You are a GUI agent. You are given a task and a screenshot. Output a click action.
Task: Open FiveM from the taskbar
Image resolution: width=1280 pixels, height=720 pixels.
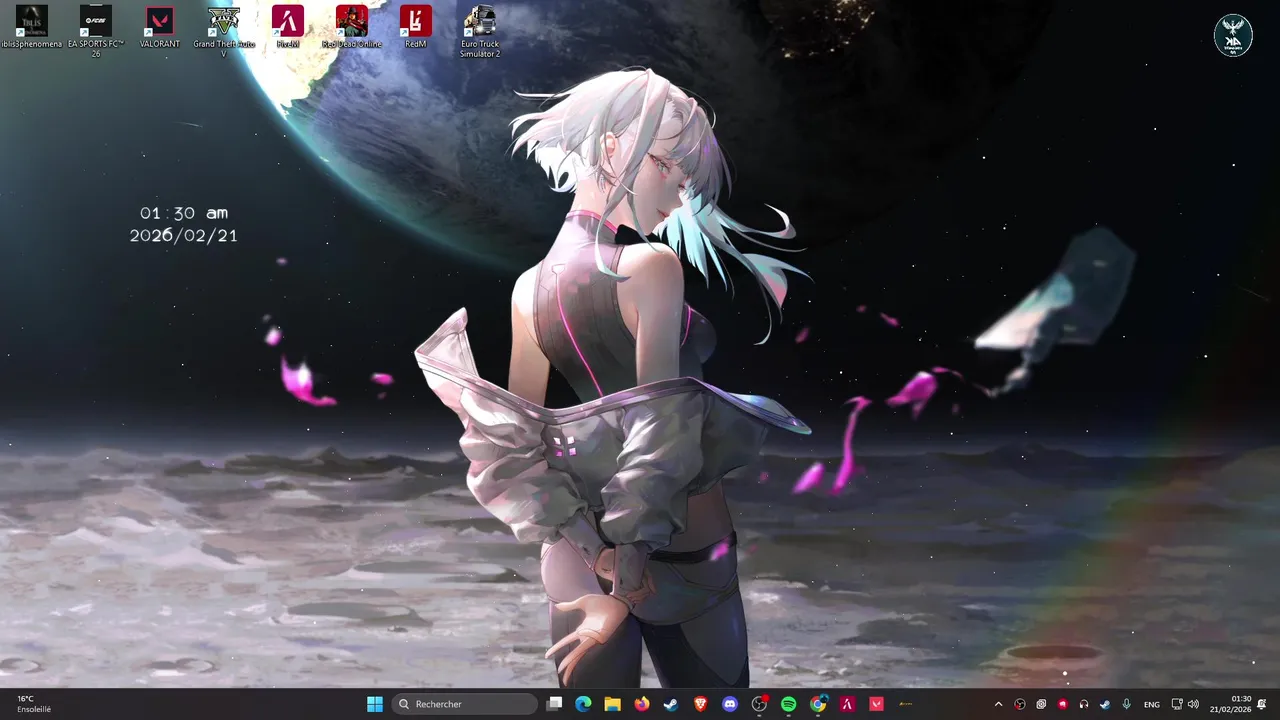click(x=847, y=704)
